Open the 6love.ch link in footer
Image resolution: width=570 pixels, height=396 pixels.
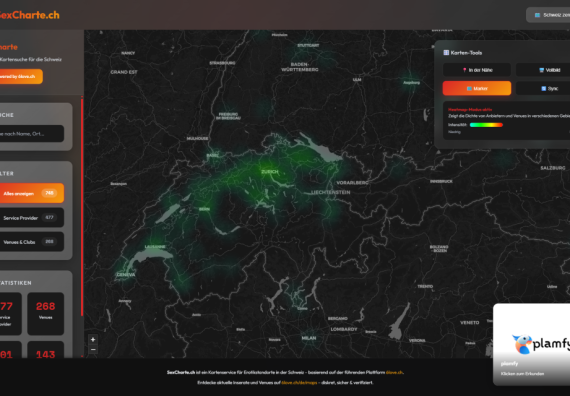[x=394, y=372]
